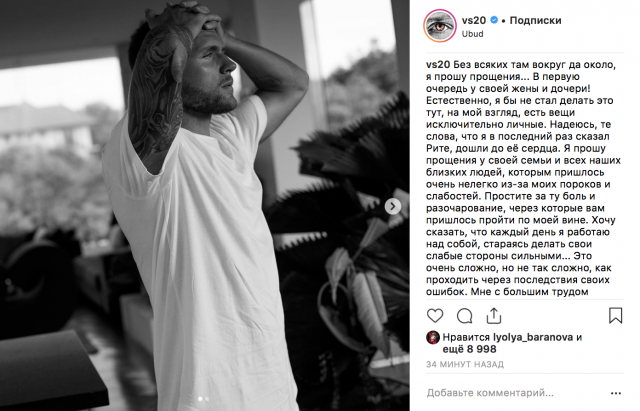640x411 pixels.
Task: Open lyolya_baranova profile from likes
Action: pyautogui.click(x=533, y=338)
